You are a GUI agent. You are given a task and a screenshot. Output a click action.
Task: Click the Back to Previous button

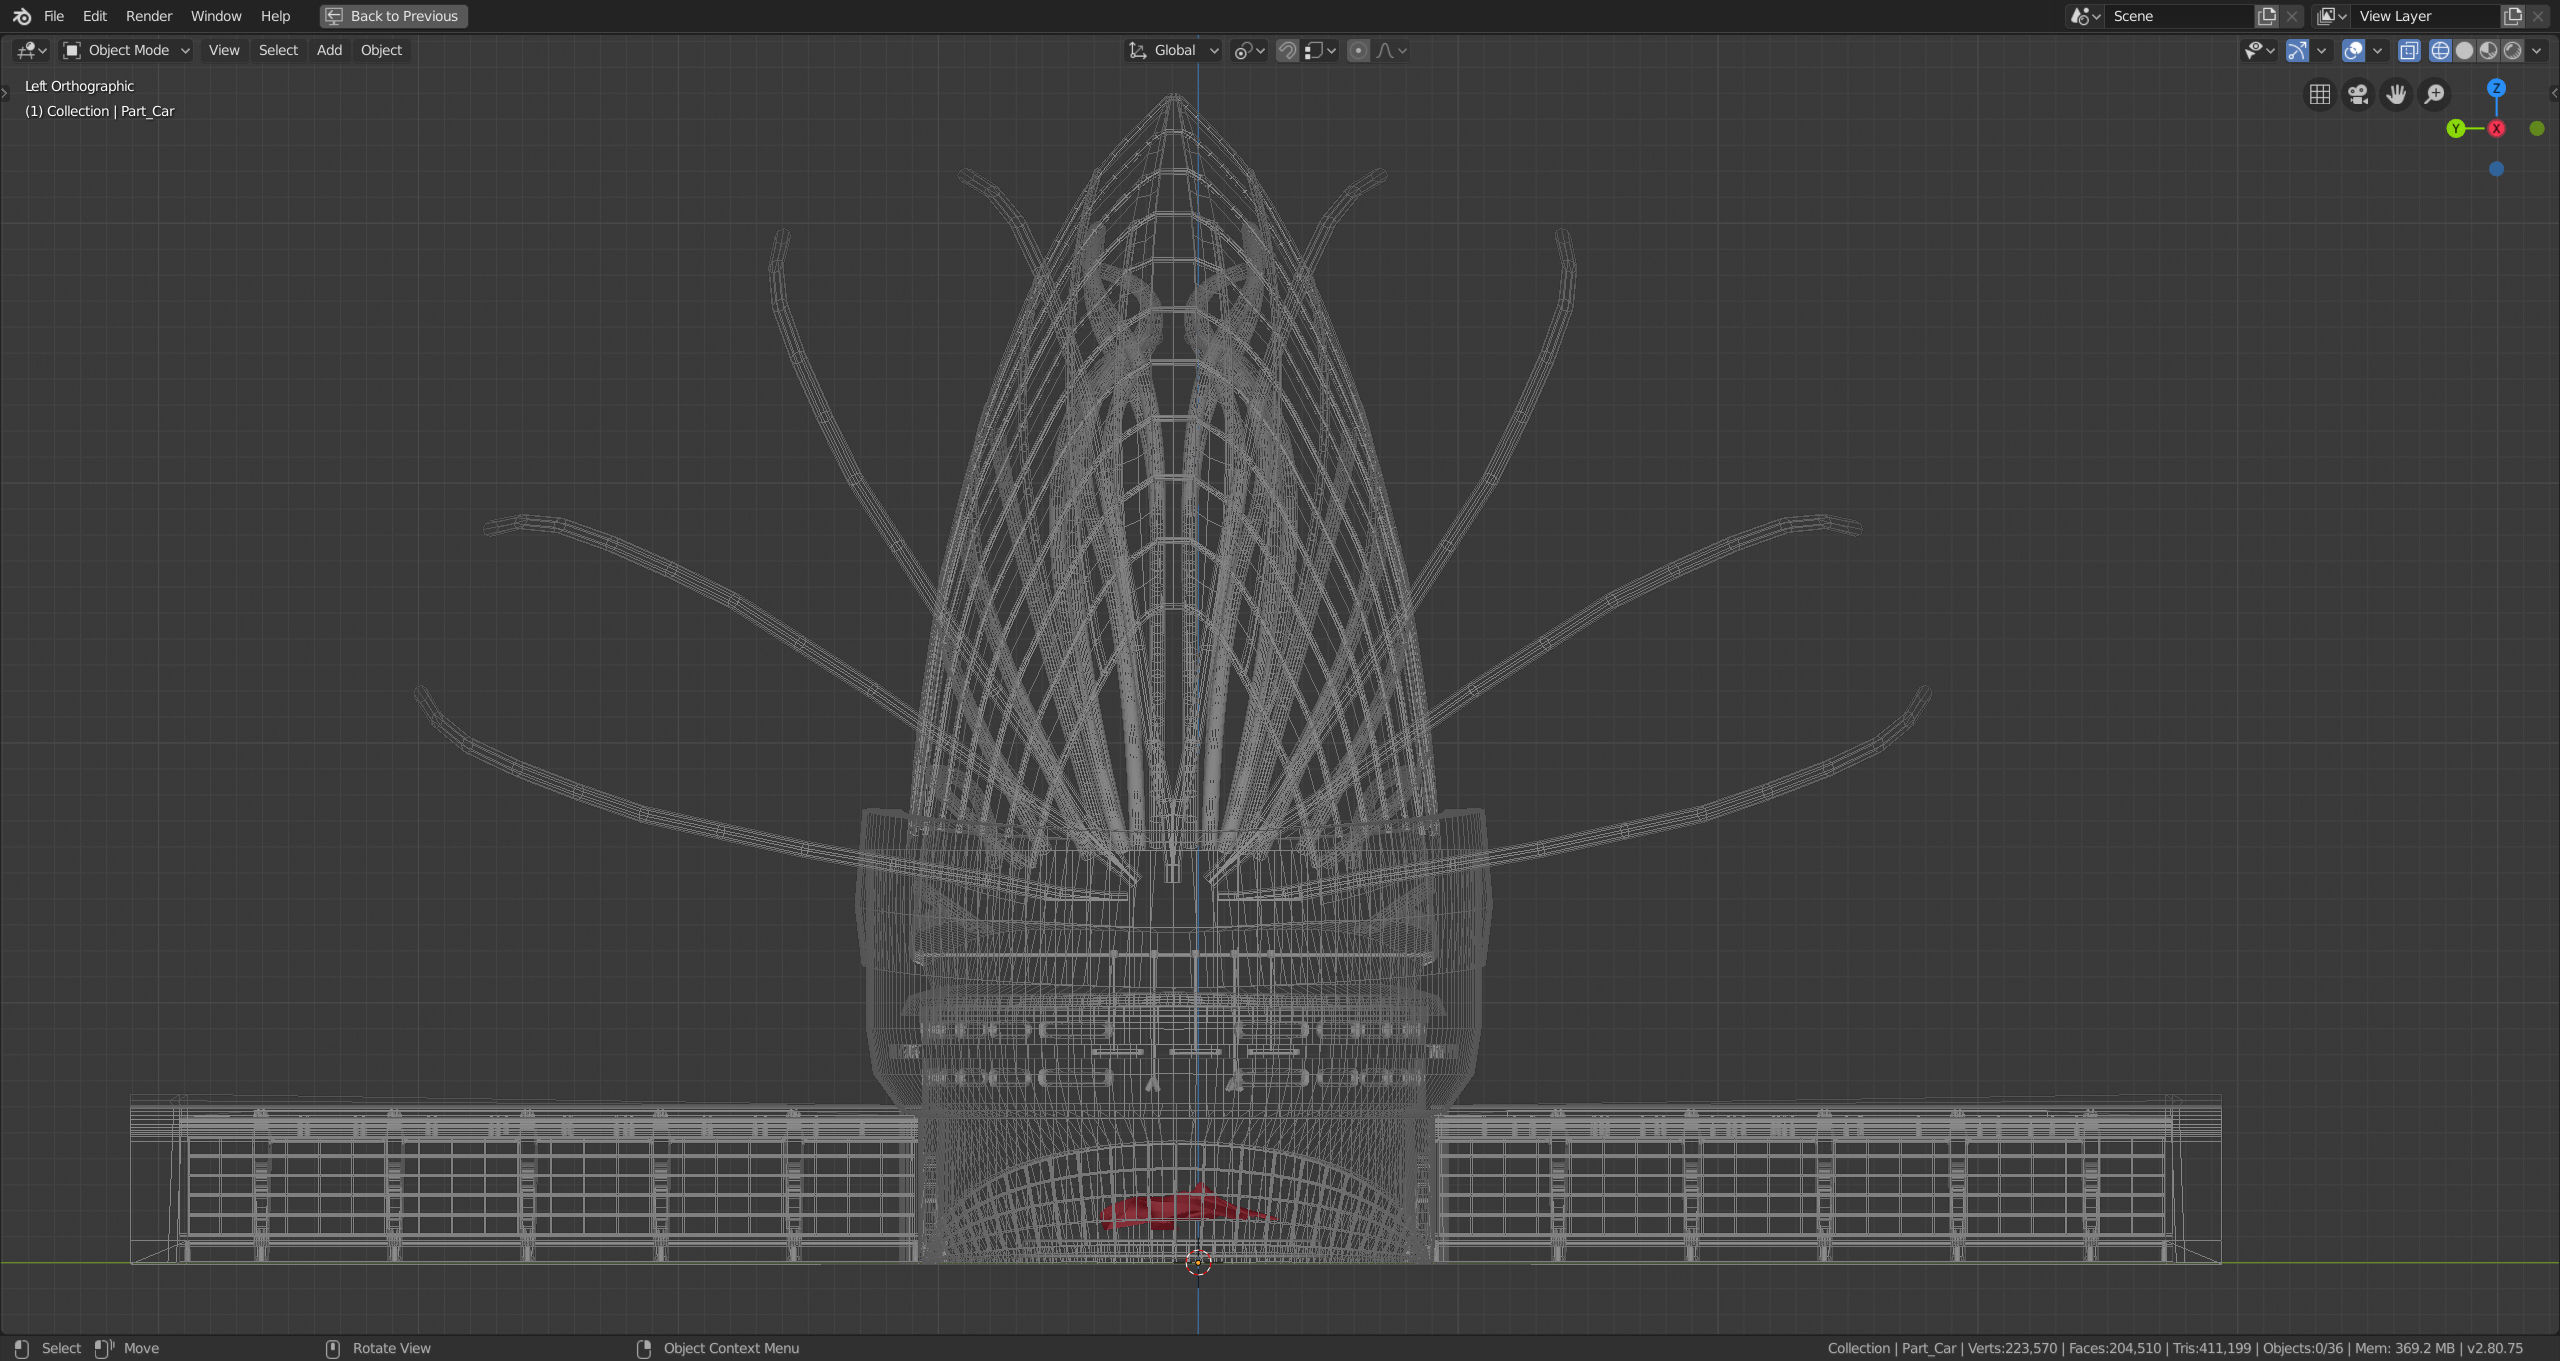393,16
